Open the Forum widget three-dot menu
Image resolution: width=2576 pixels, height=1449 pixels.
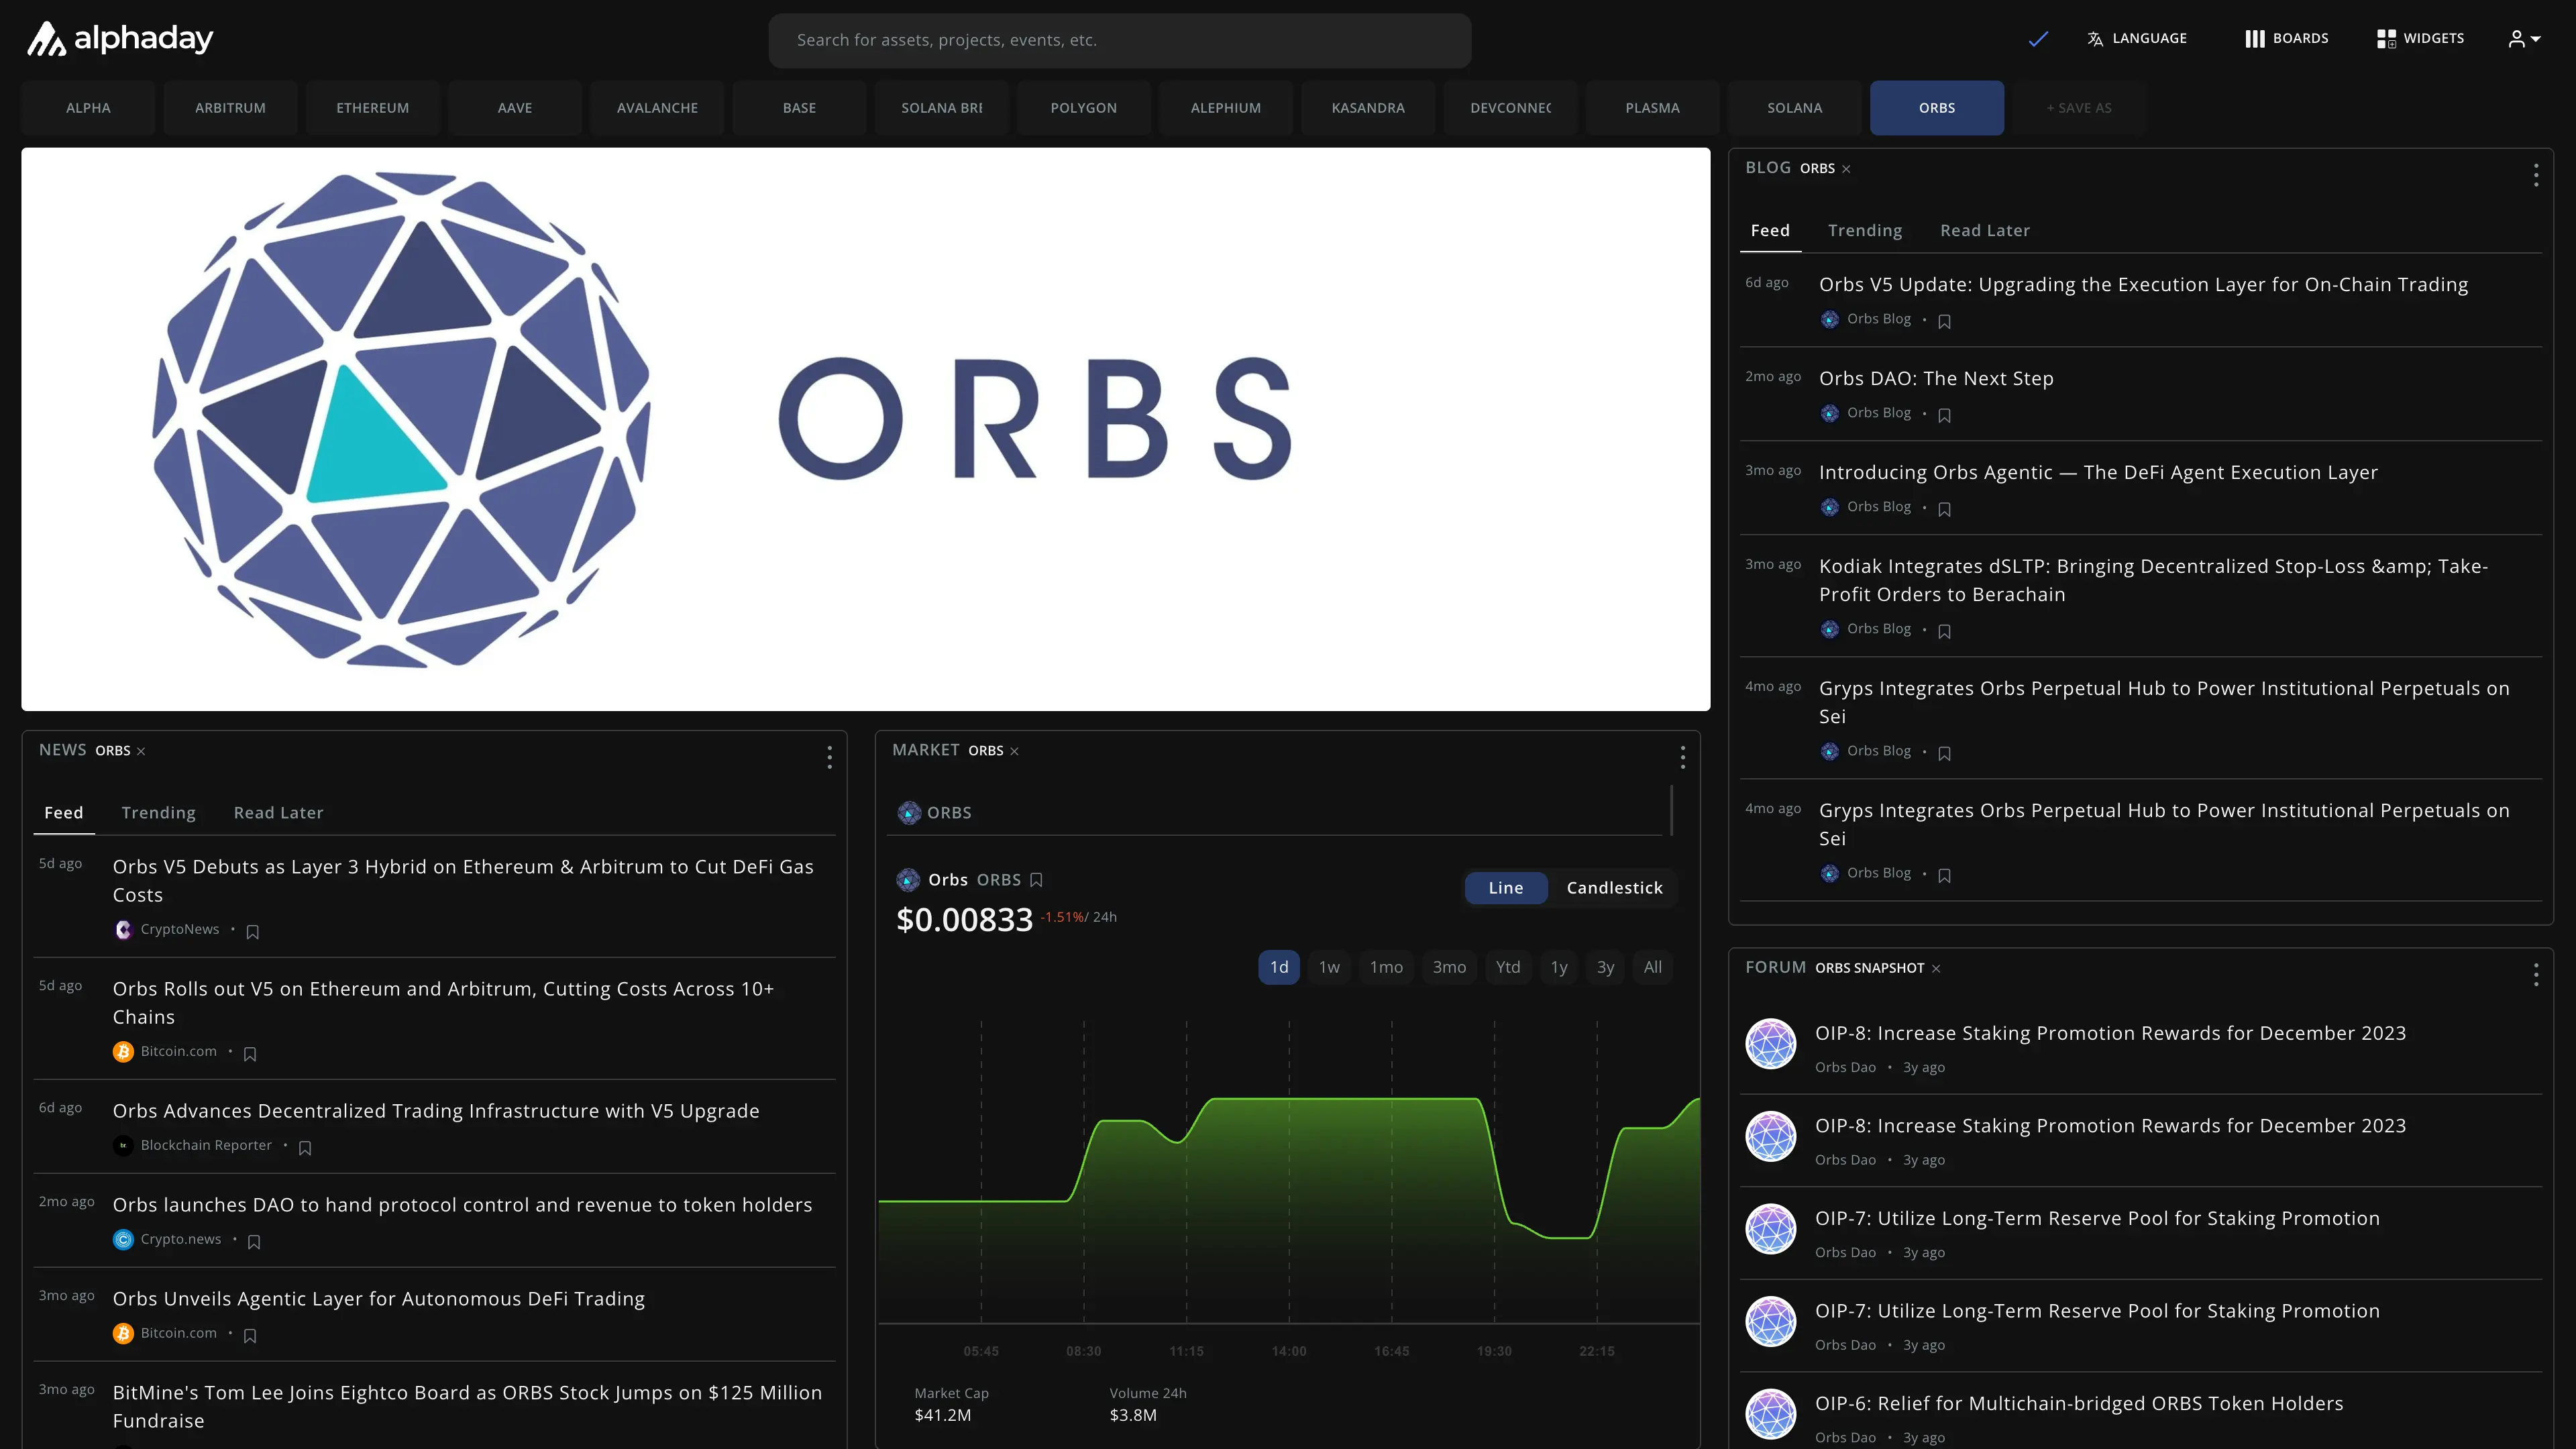pyautogui.click(x=2536, y=974)
